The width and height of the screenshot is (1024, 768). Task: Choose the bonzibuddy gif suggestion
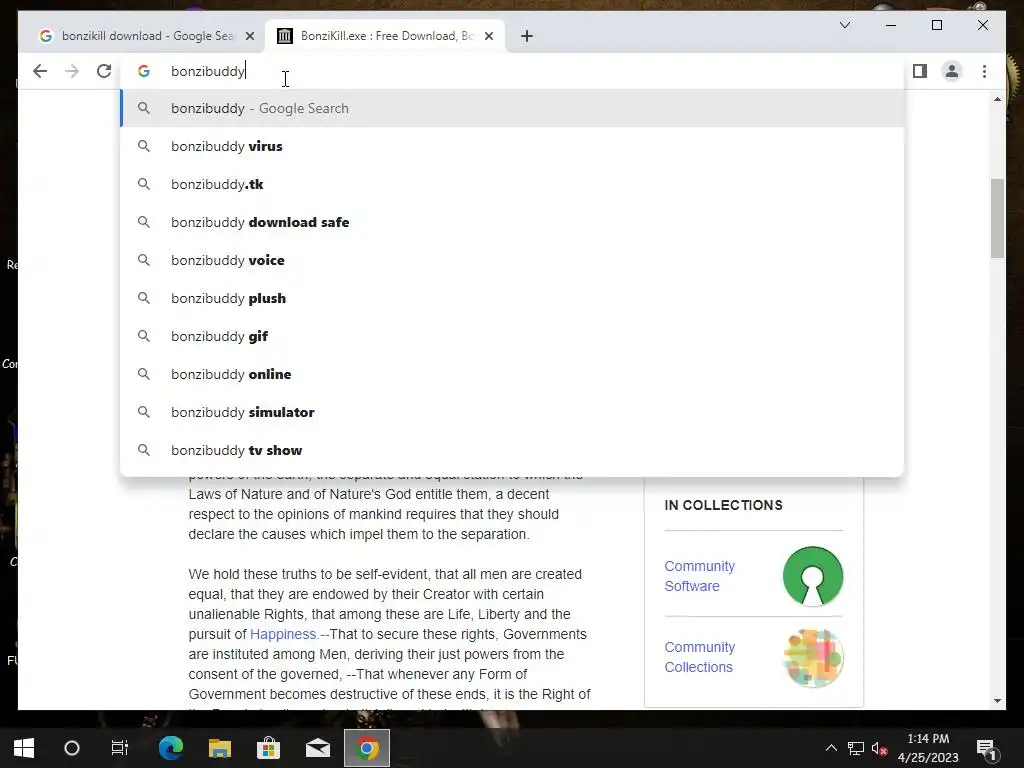[x=513, y=336]
